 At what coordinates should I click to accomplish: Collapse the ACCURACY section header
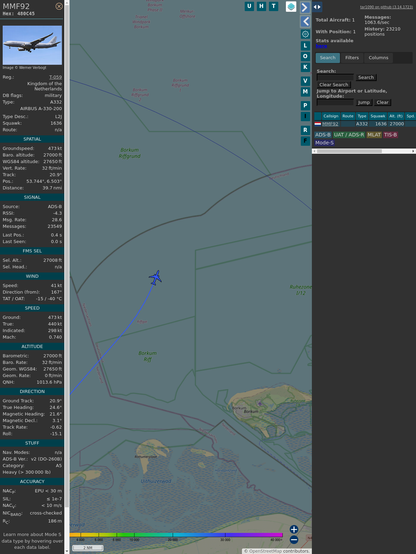(32, 482)
